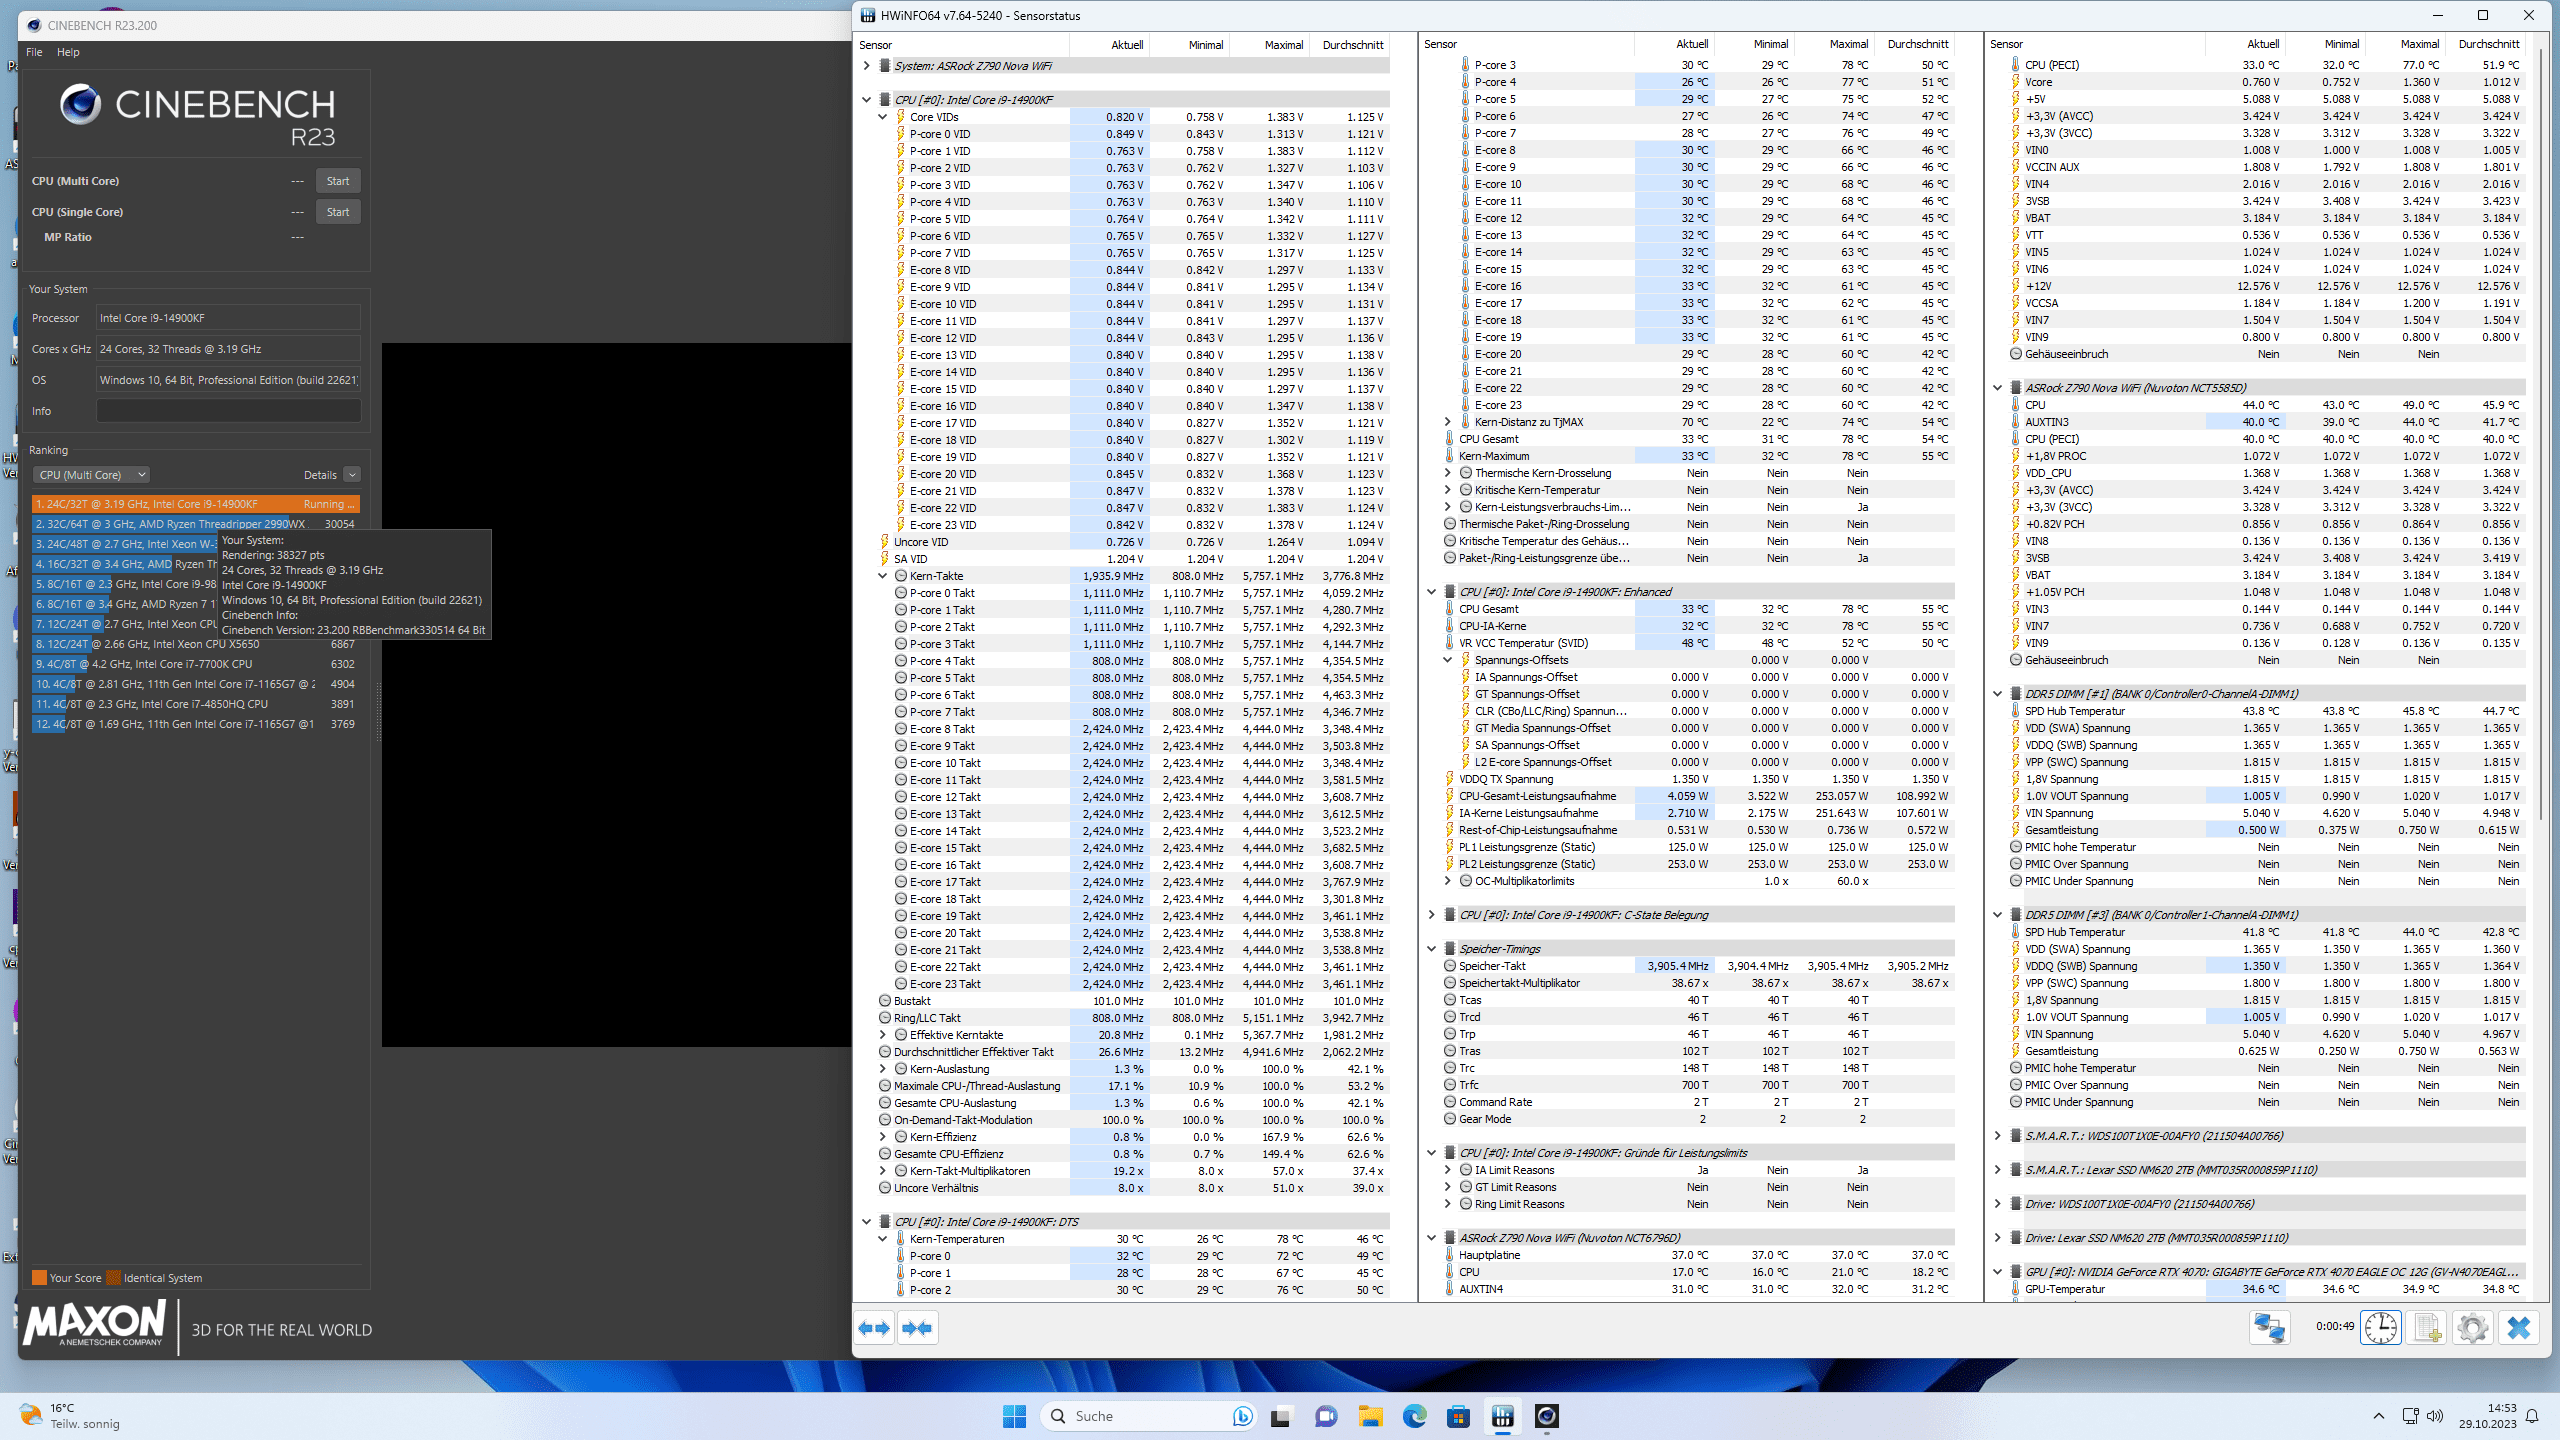This screenshot has height=1440, width=2560.
Task: Start logging with the spreadsheet plus icon
Action: [x=2427, y=1328]
